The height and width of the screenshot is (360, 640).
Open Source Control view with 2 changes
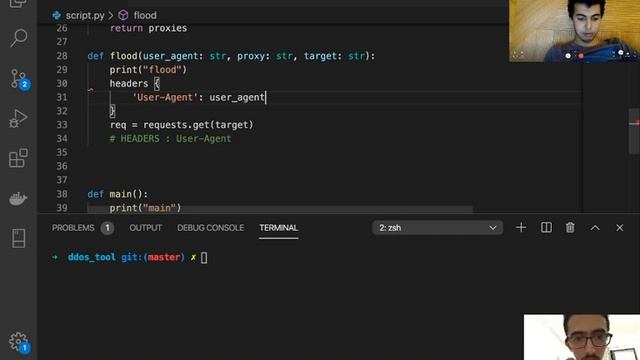[x=18, y=78]
